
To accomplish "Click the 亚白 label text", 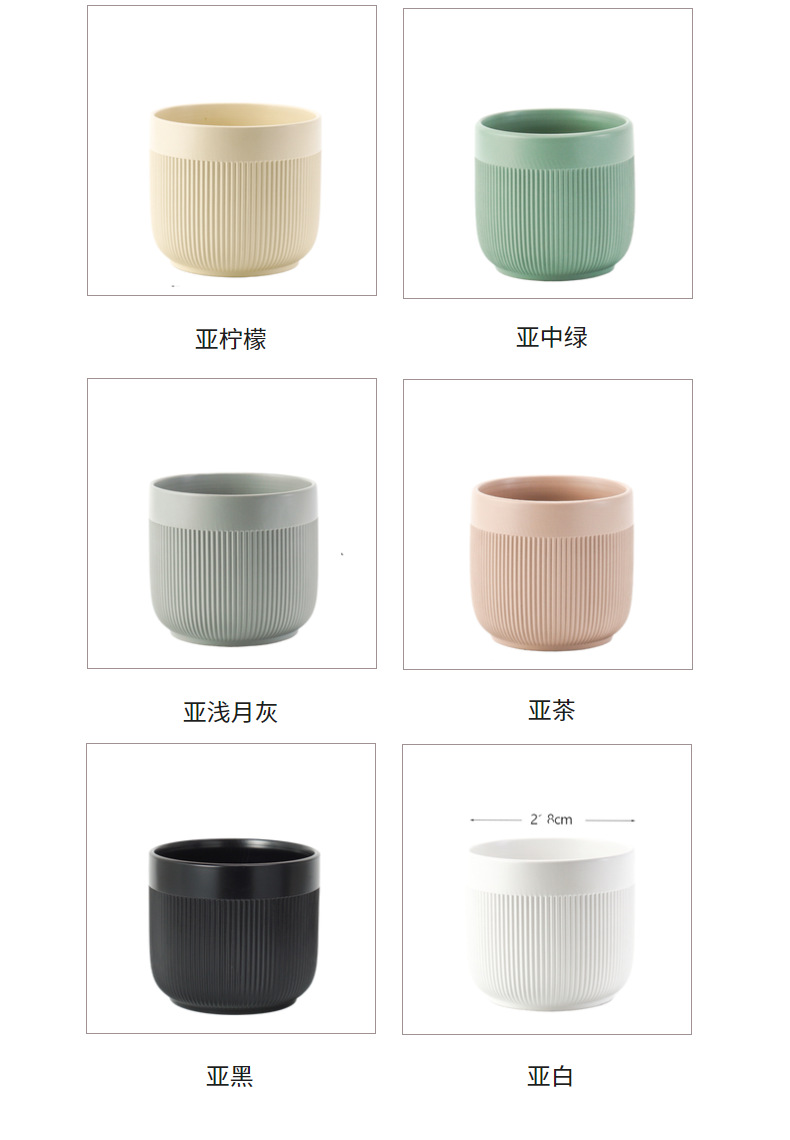I will [x=550, y=1076].
